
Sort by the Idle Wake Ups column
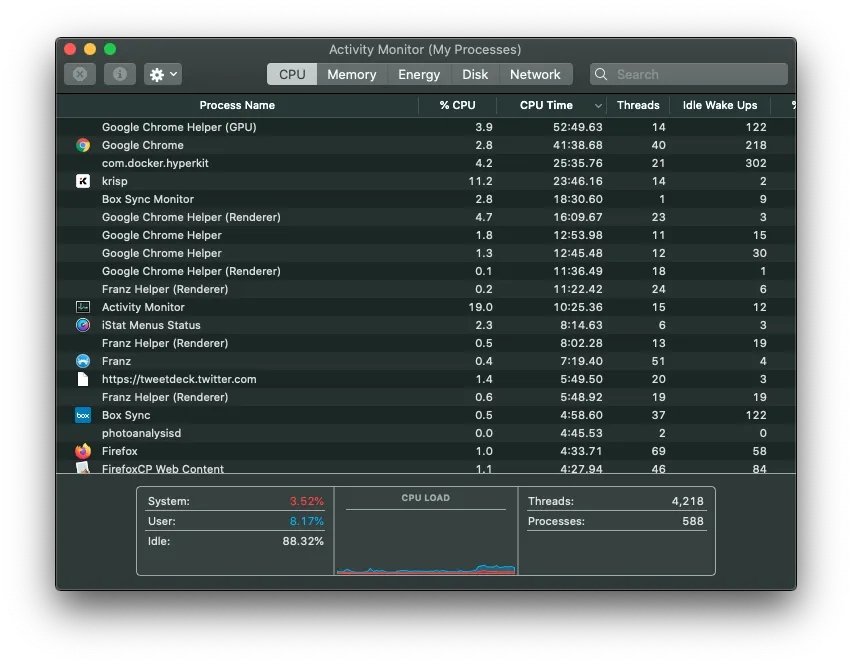pos(719,105)
